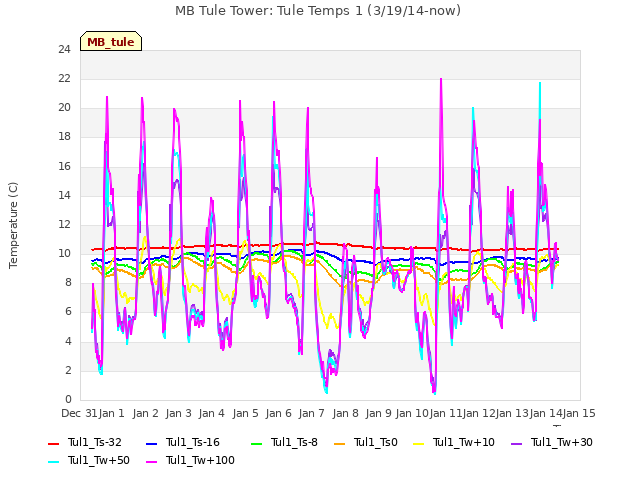Click the Jan 3 x-axis tick label

pyautogui.click(x=178, y=413)
